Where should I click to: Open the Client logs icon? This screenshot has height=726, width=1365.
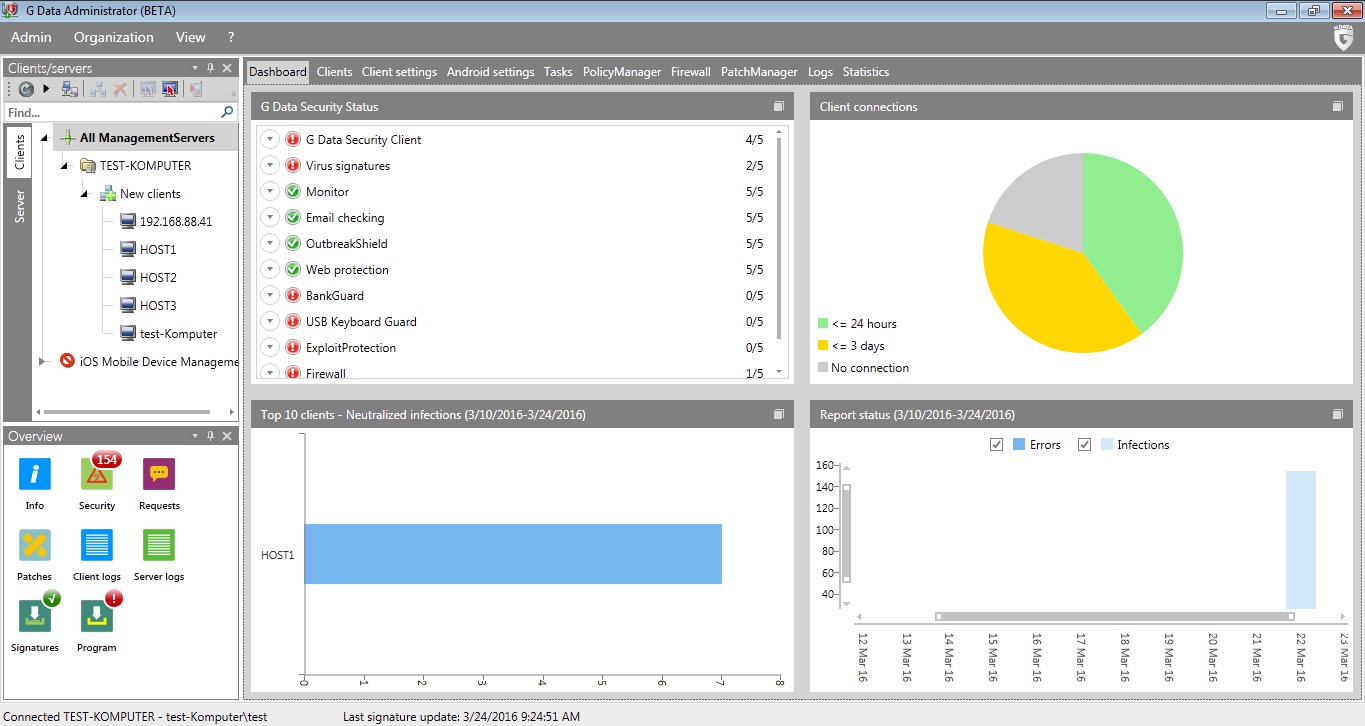(97, 545)
